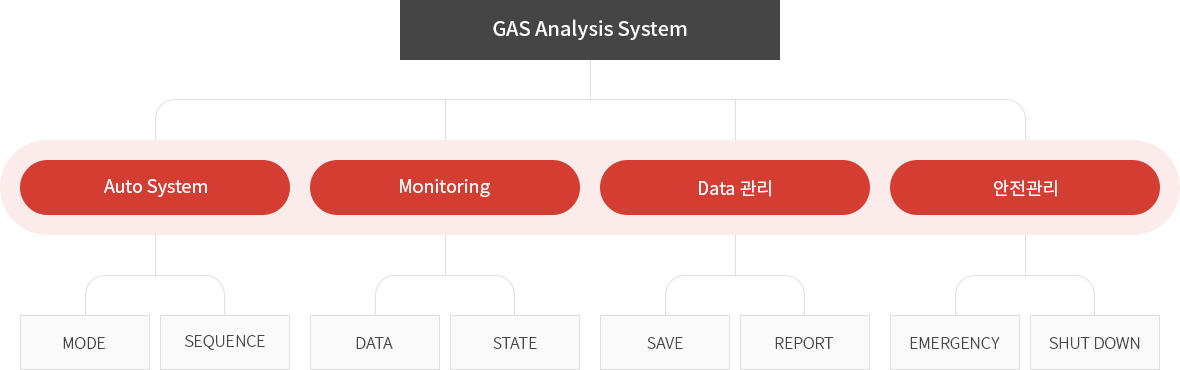
Task: Choose the Data 관리 pill
Action: coord(734,187)
